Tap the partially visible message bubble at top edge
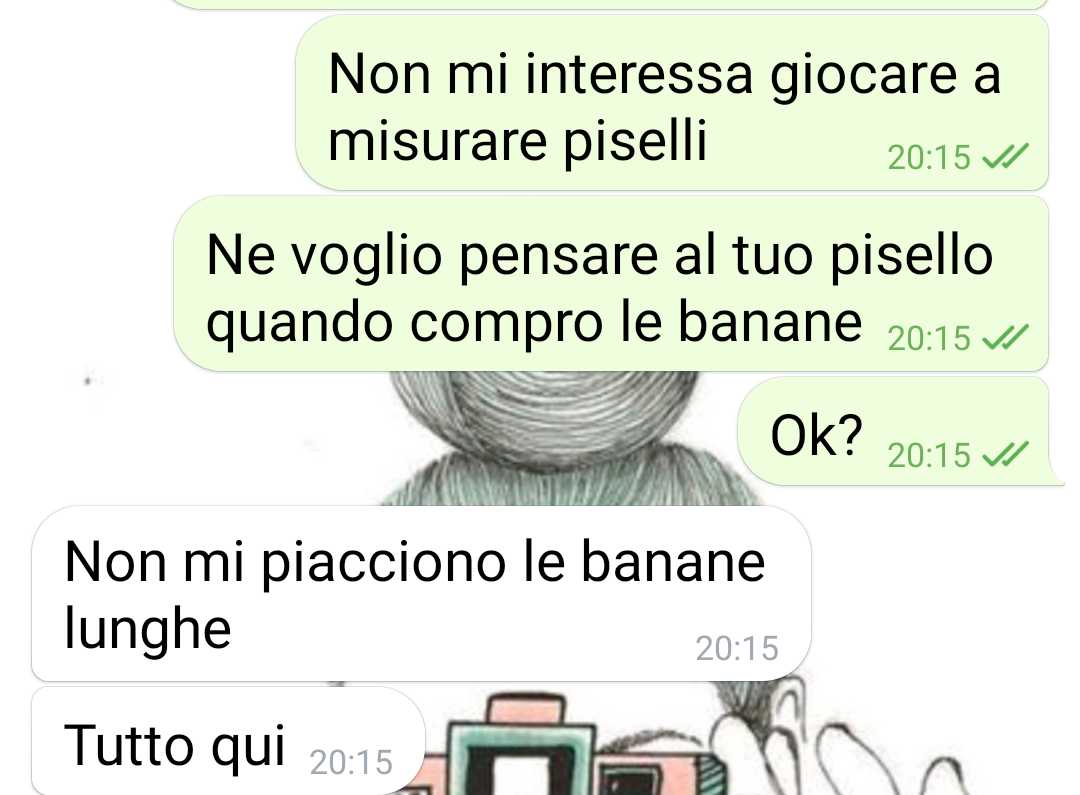The image size is (1080, 795). tap(610, 4)
